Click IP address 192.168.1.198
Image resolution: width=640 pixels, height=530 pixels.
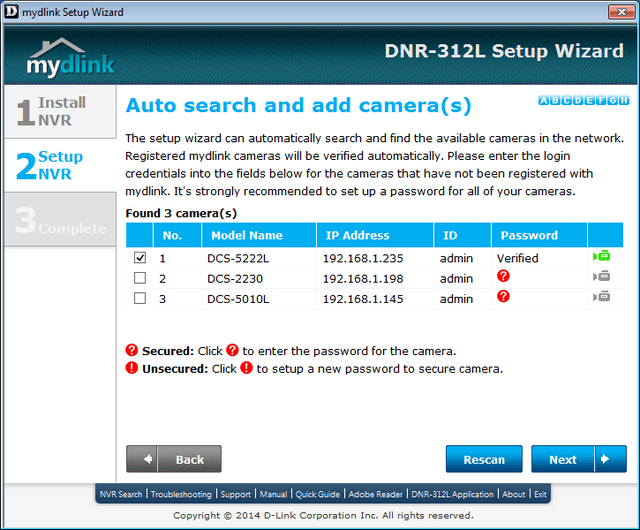[x=363, y=279]
